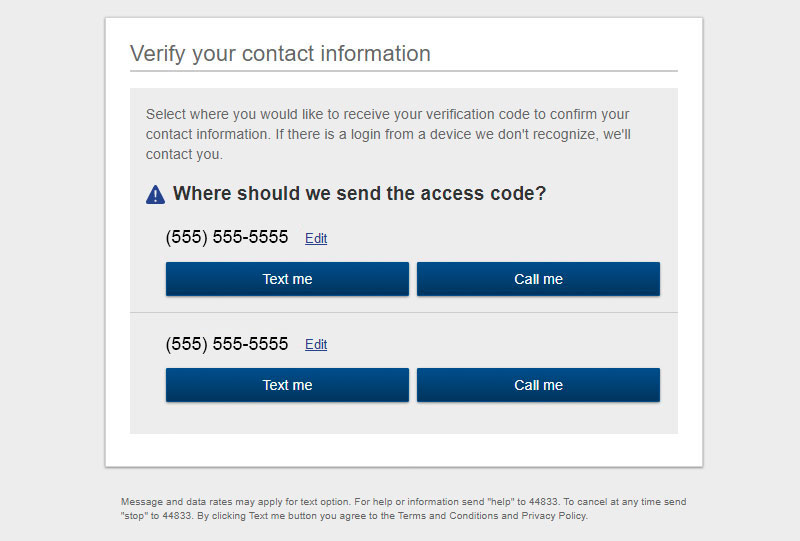Select the lower (555) 555-5555 phone number
The width and height of the screenshot is (800, 541).
227,344
